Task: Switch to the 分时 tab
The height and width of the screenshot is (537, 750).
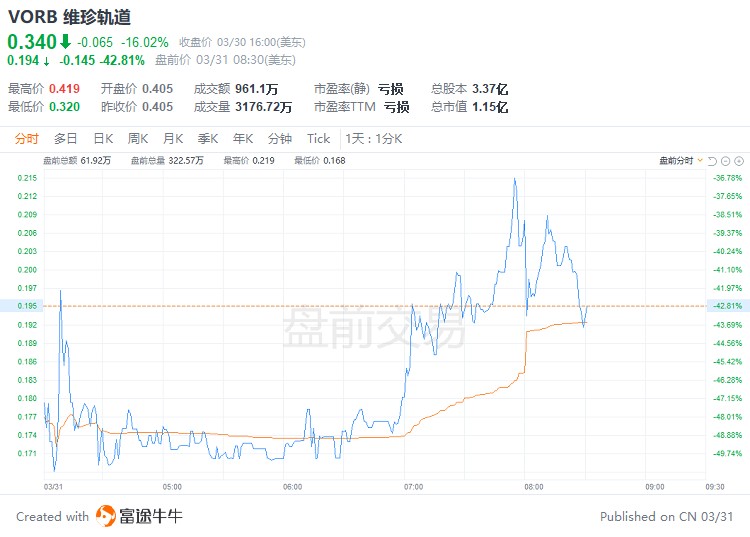Action: pos(27,139)
